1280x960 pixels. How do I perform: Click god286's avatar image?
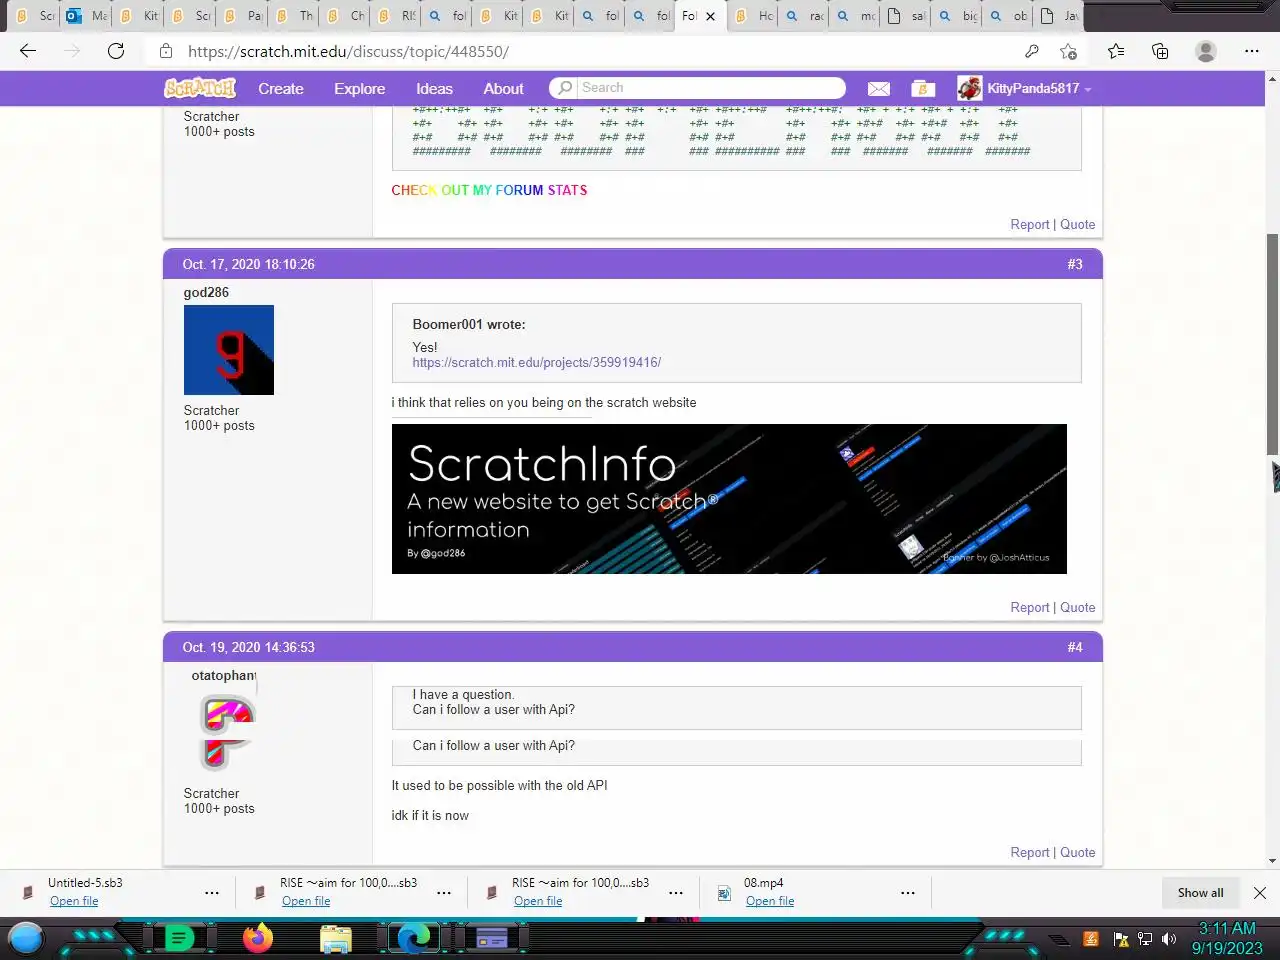coord(229,350)
